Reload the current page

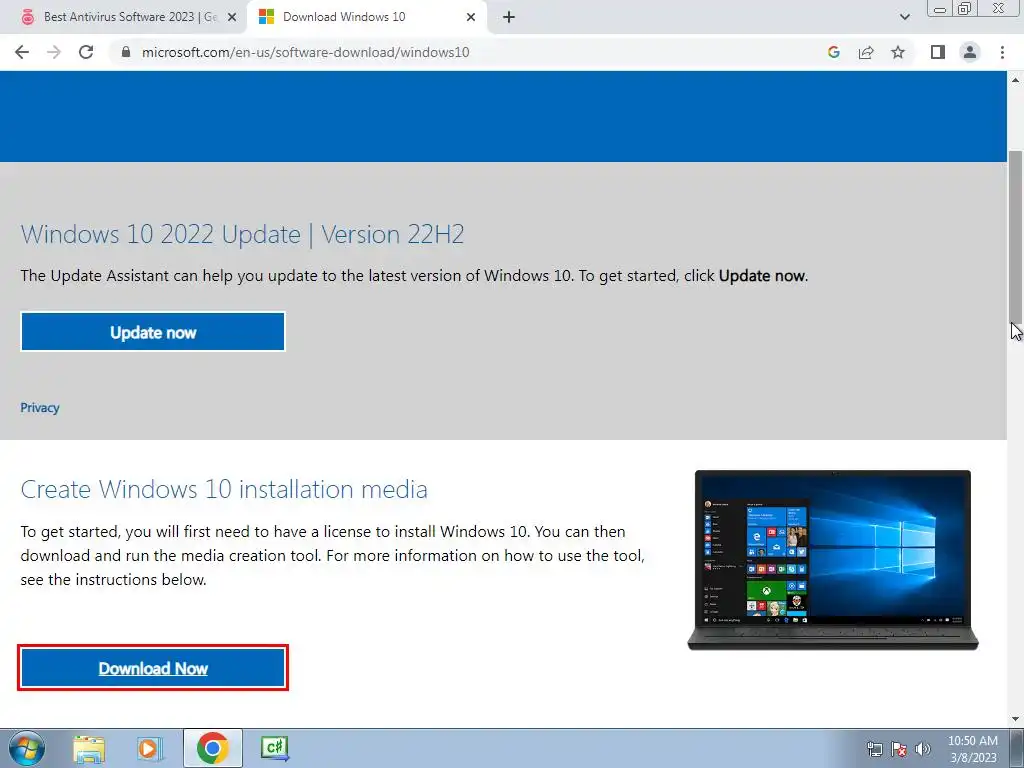coord(86,52)
